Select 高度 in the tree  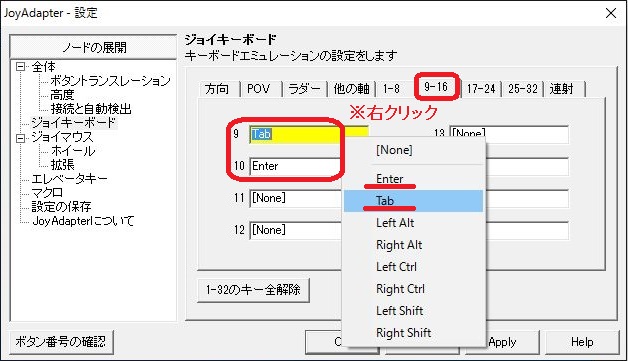click(62, 95)
